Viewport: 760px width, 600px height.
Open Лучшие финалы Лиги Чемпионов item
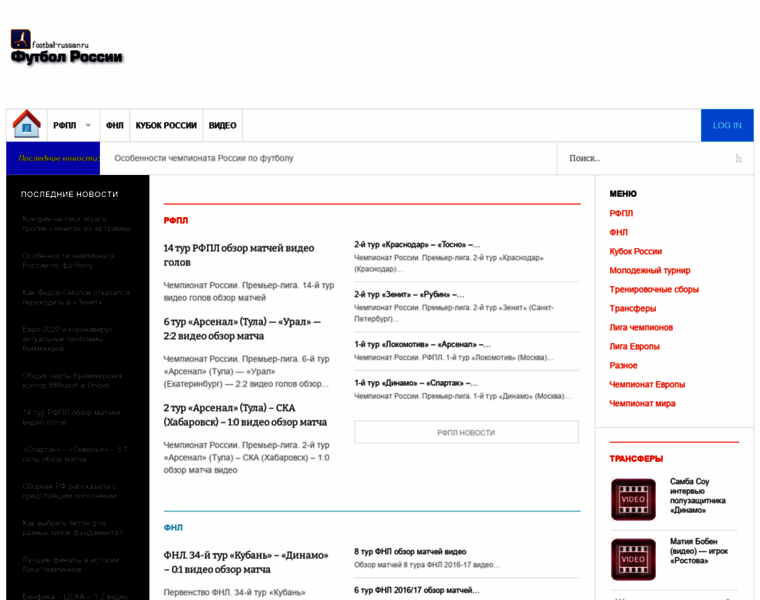tap(70, 565)
